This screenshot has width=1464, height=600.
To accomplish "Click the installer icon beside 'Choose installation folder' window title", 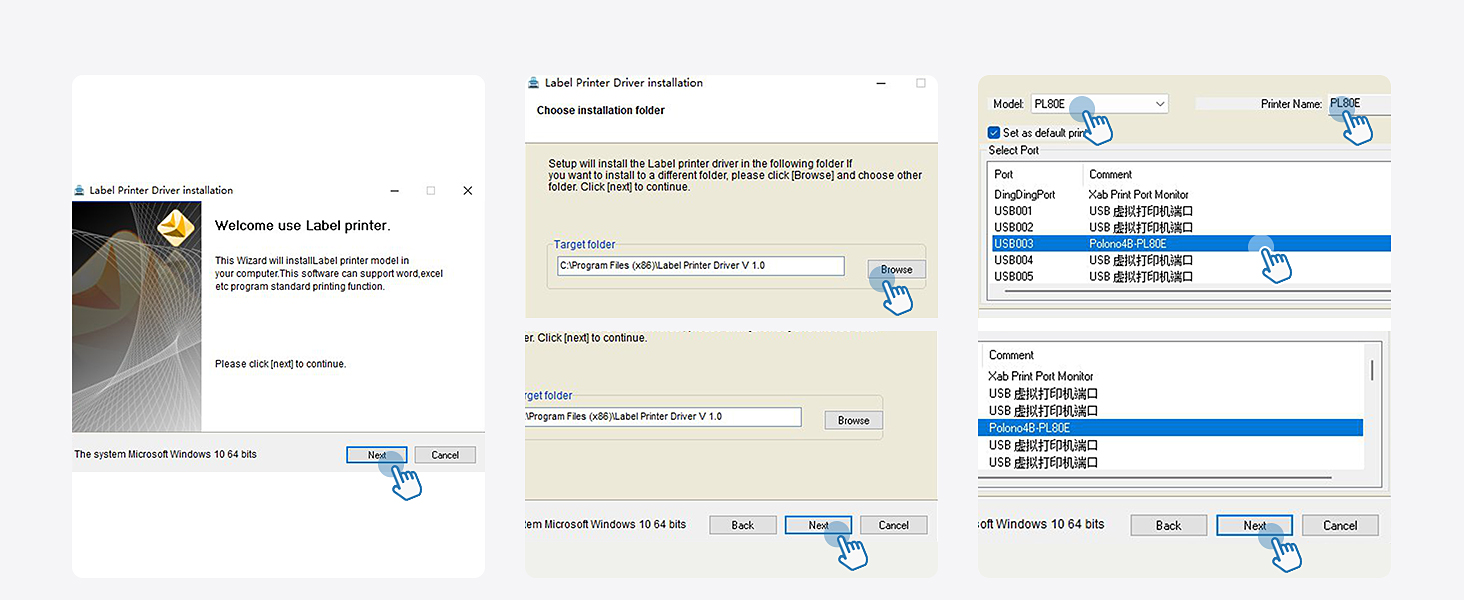I will tap(535, 83).
